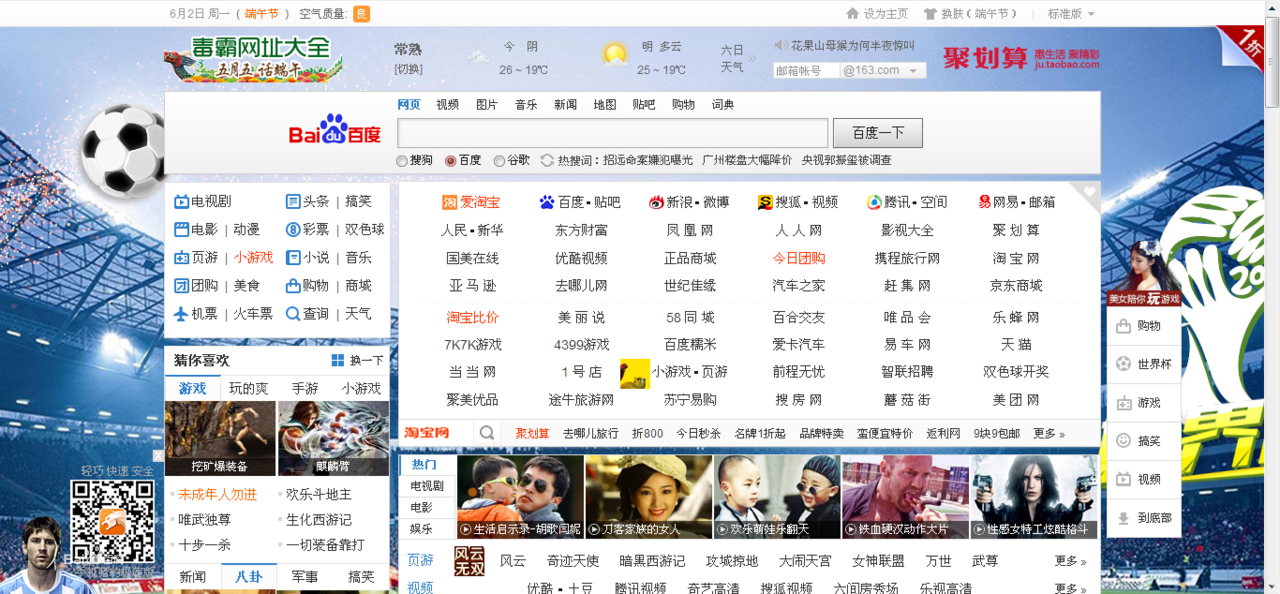Click the home icon beside 设为主页

click(853, 14)
